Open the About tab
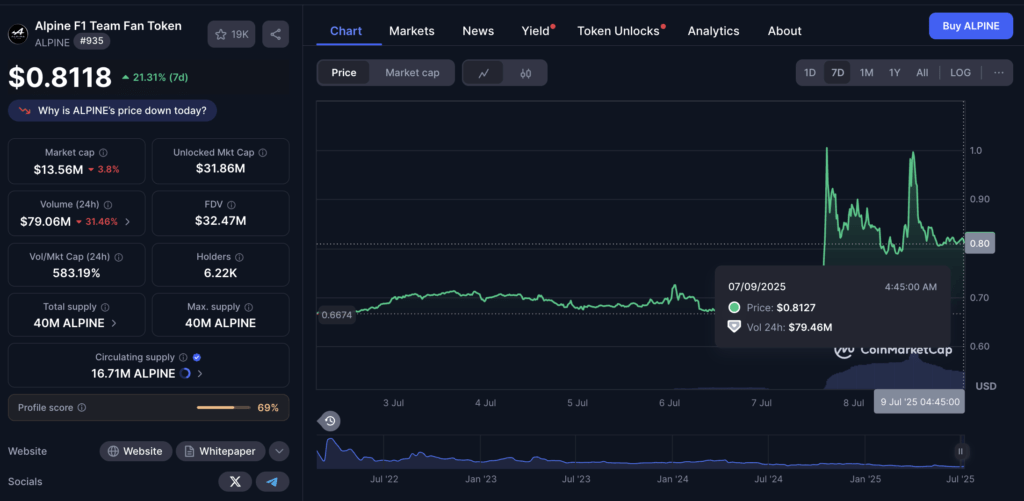Screen dimensions: 1024x501 coord(784,31)
